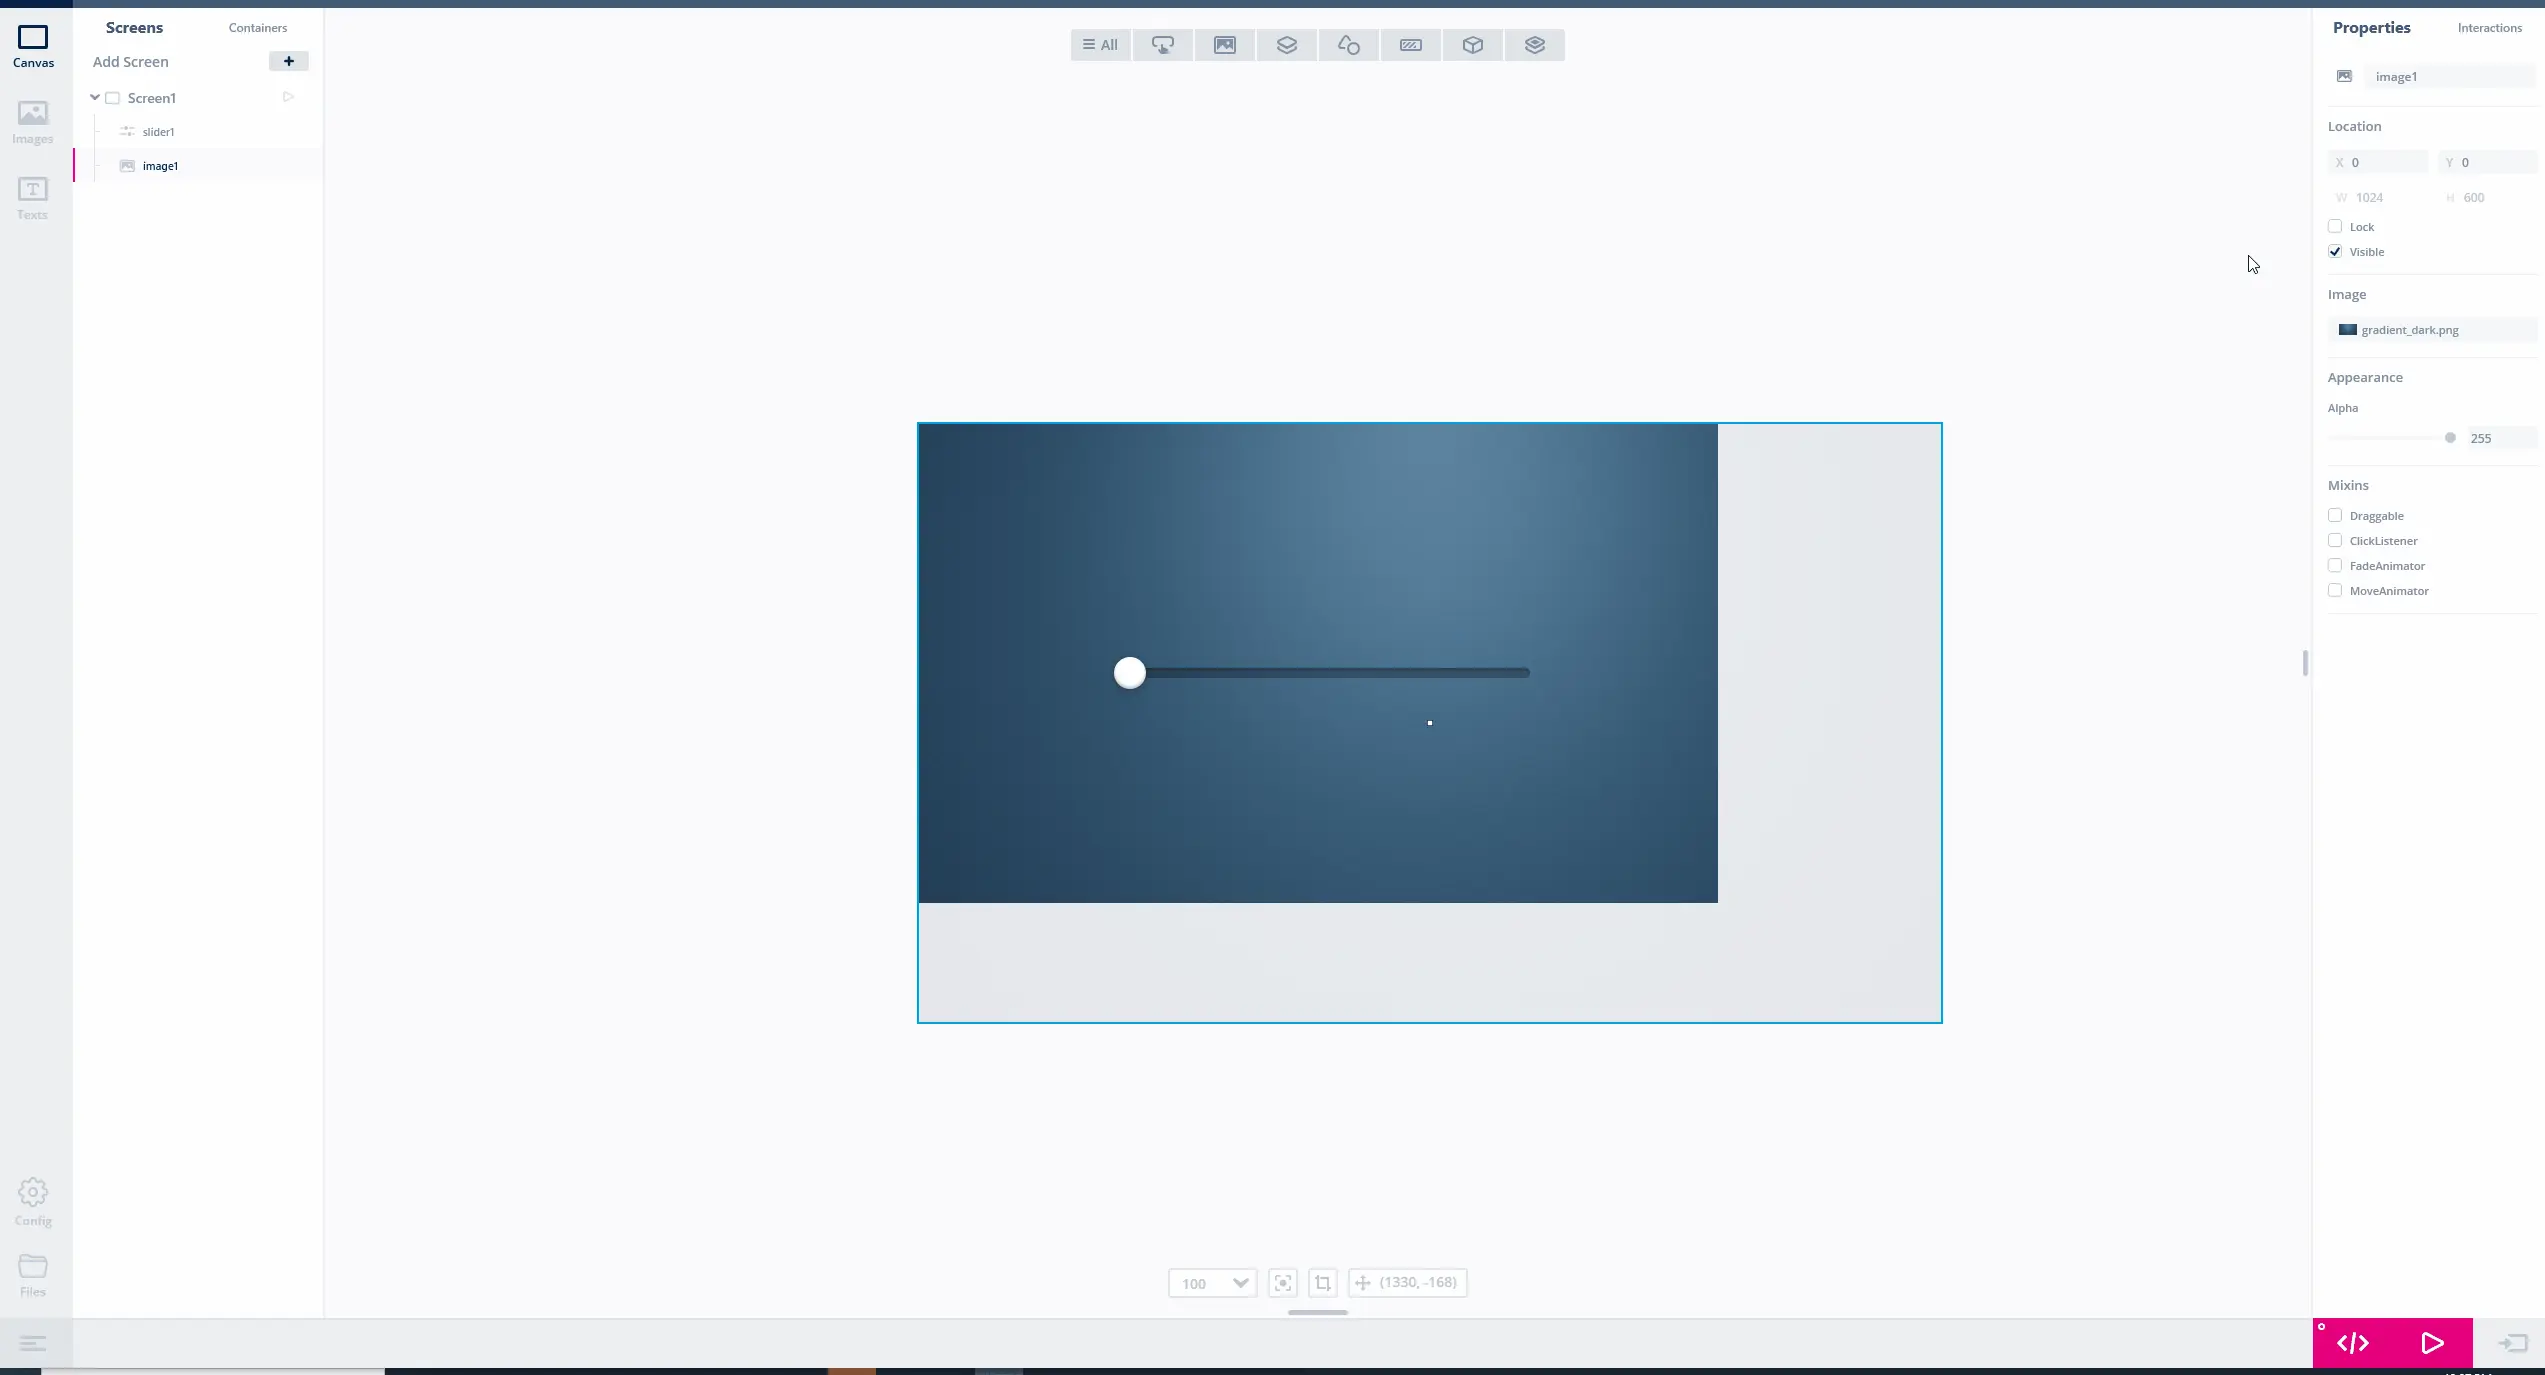2545x1375 pixels.
Task: Enable the ClickListener mixin
Action: coord(2335,541)
